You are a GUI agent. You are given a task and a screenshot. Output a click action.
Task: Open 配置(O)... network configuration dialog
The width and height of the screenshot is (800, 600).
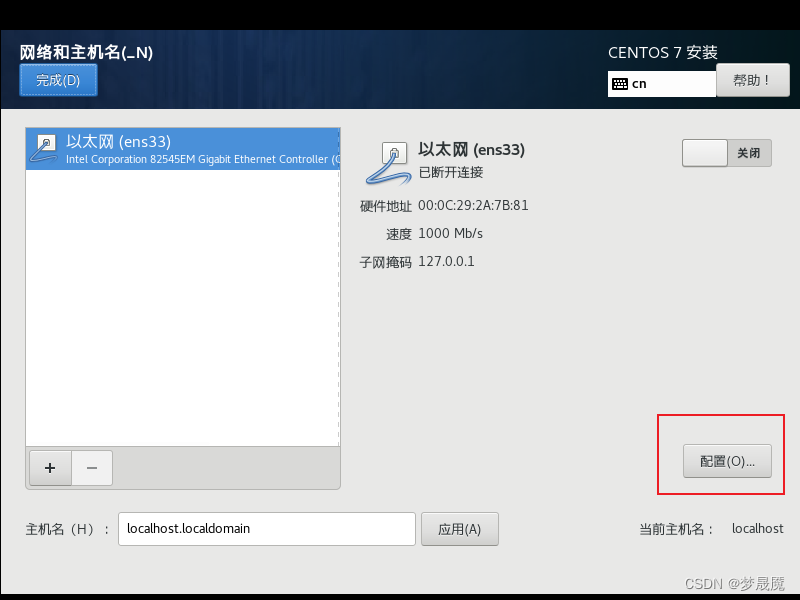727,461
